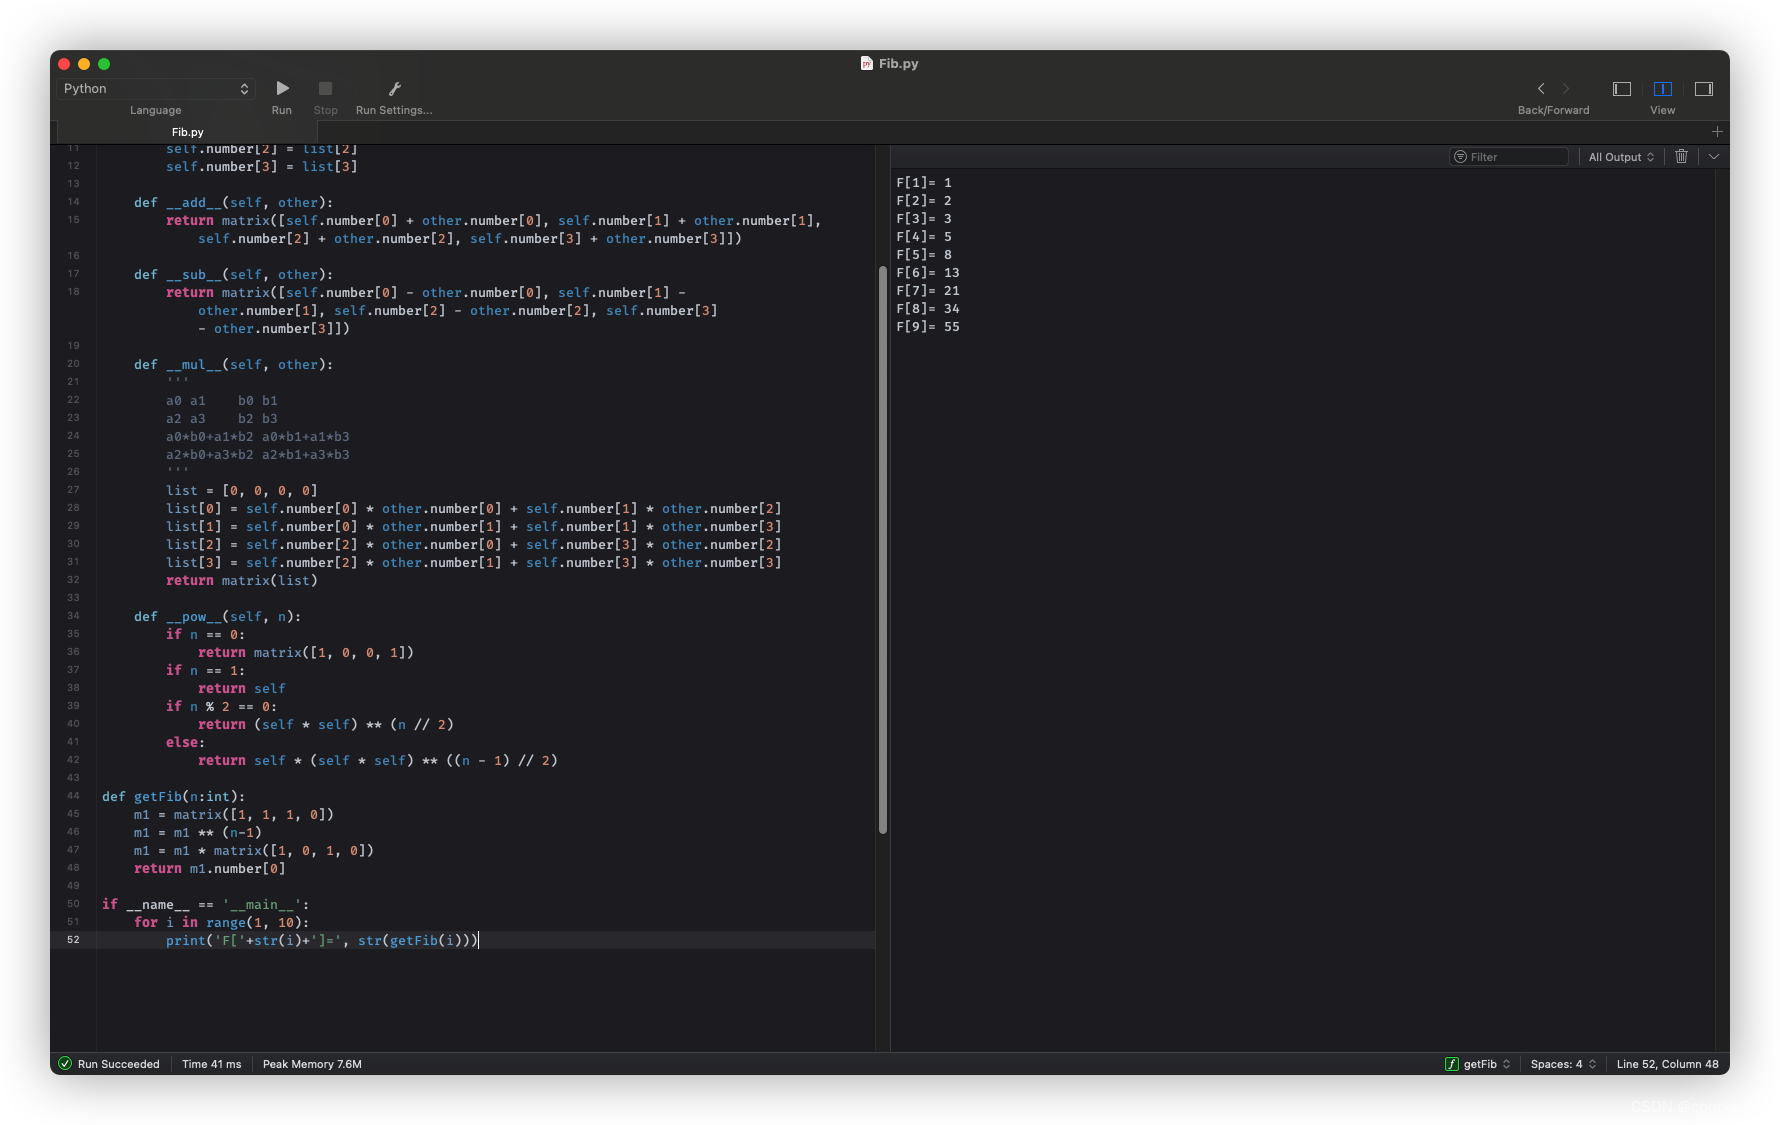Click the def __pow__(self, n) line
This screenshot has width=1780, height=1125.
pos(217,617)
